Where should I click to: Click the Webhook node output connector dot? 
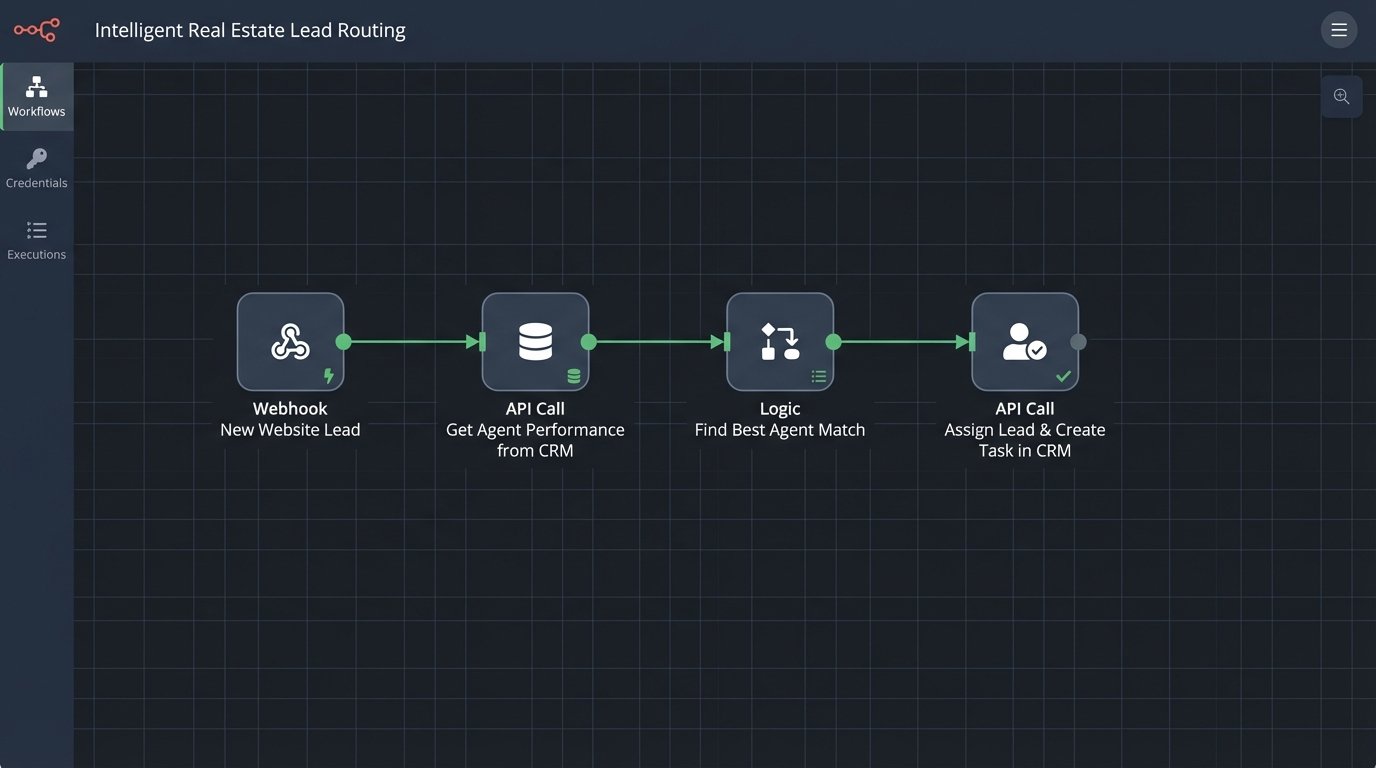[344, 342]
